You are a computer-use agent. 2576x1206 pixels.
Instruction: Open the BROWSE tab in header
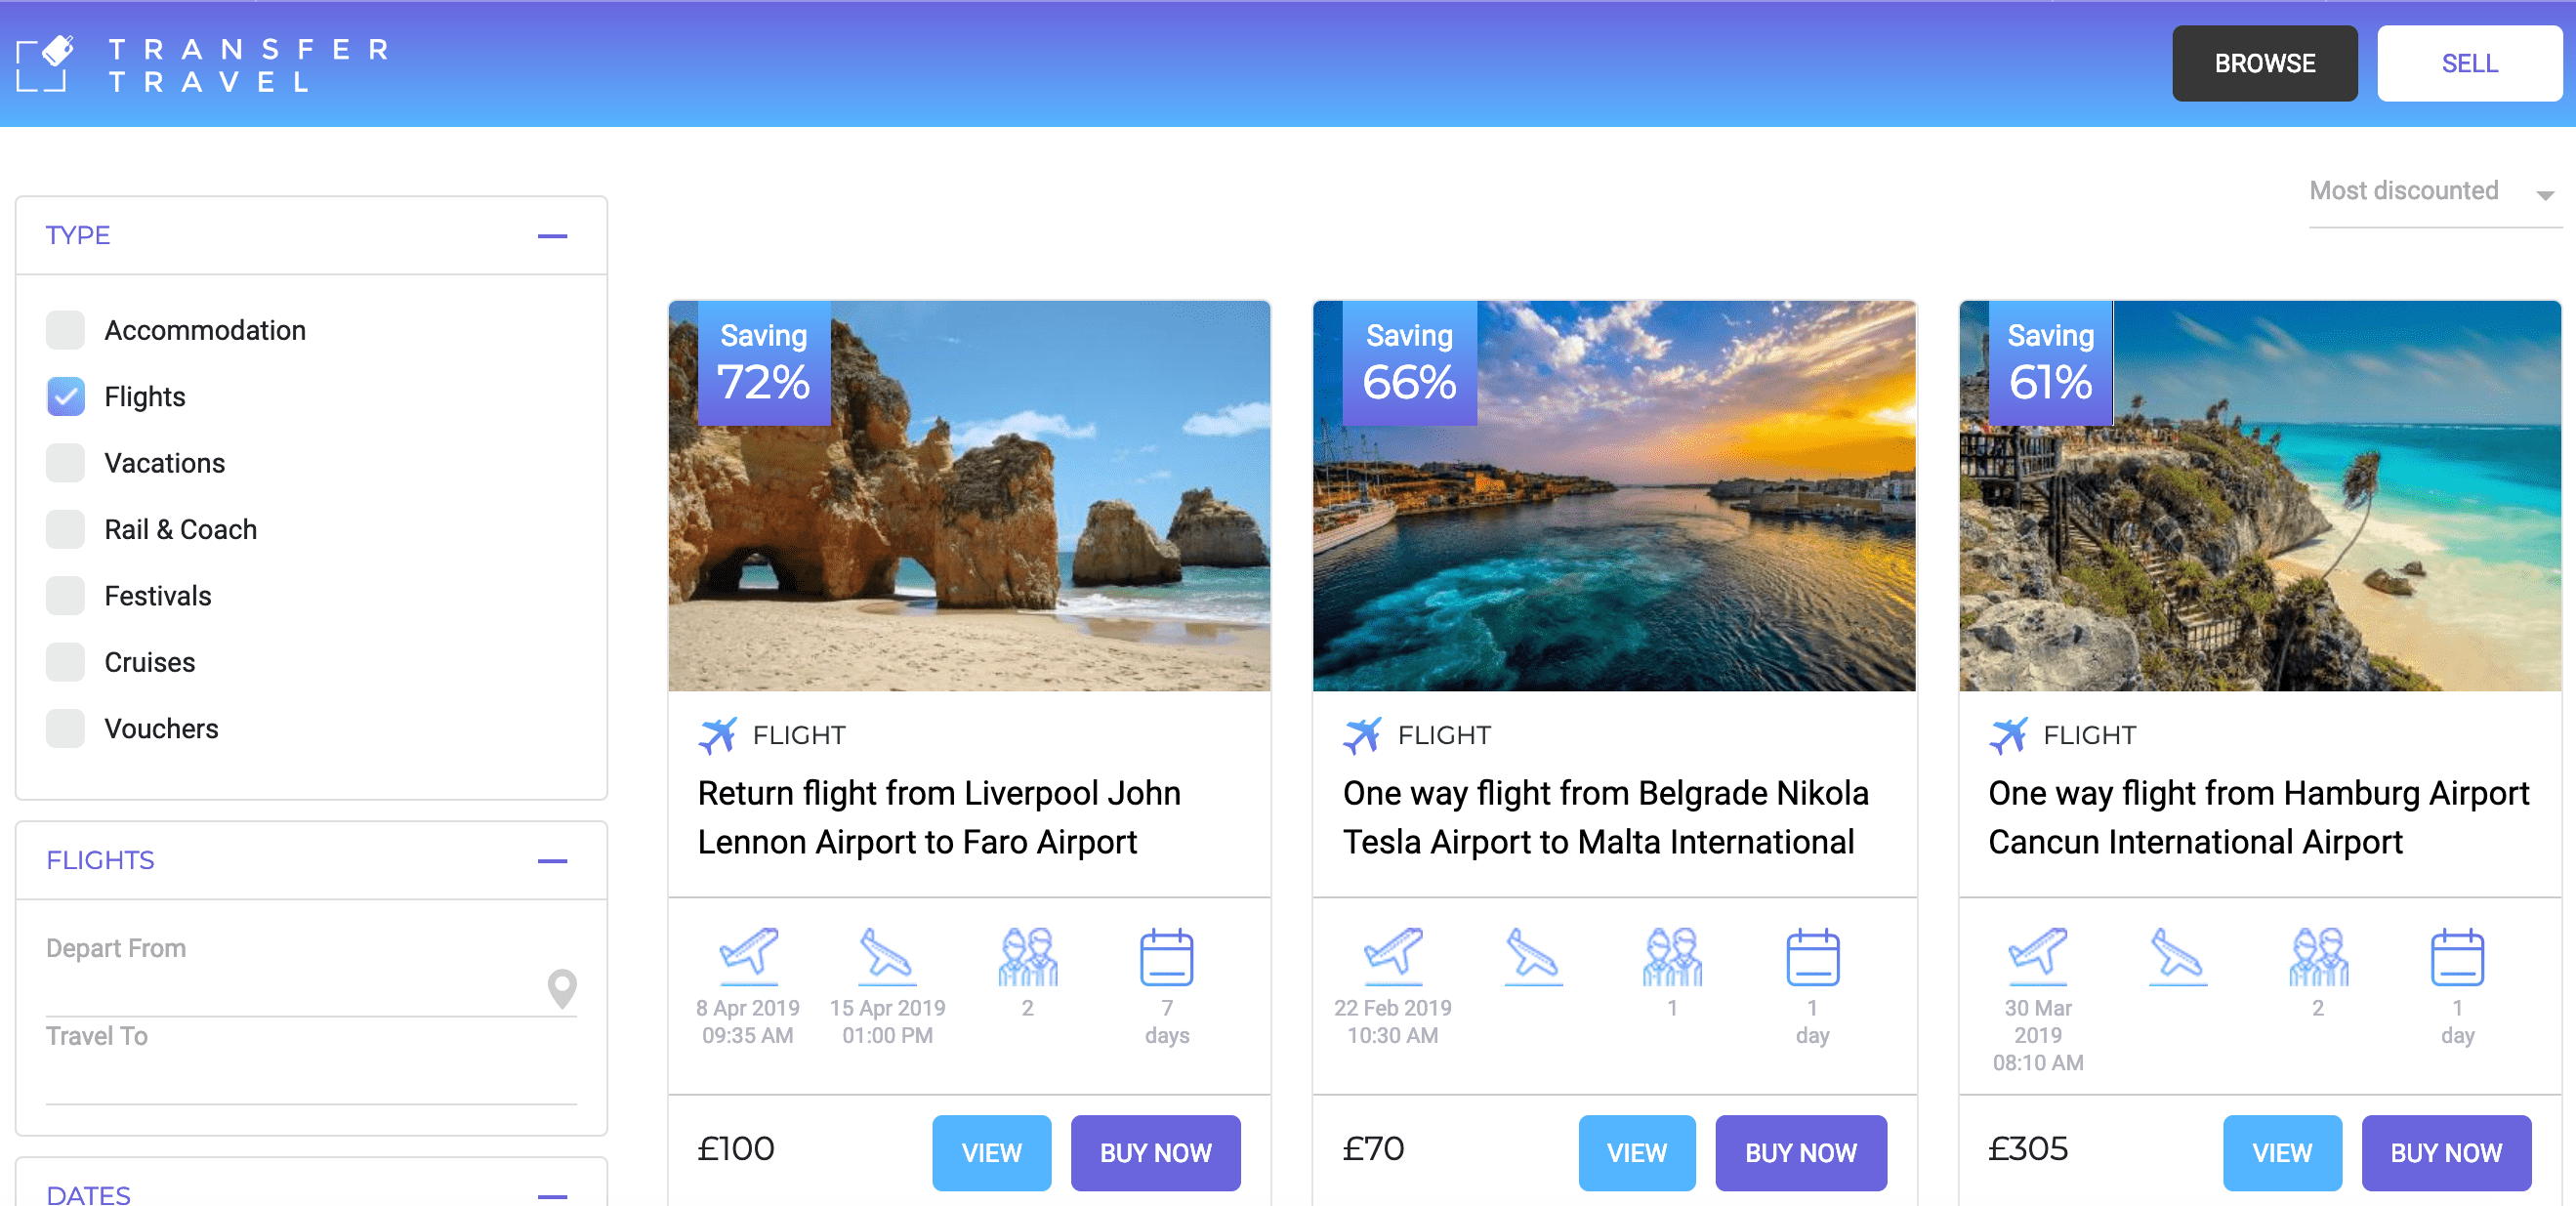coord(2264,63)
